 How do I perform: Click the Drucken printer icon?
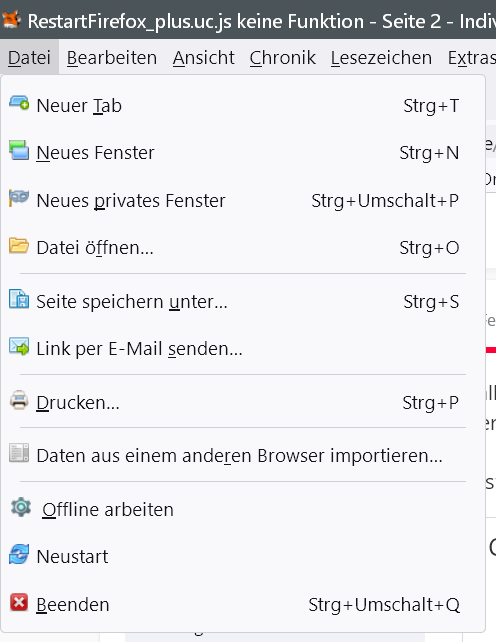(x=19, y=400)
